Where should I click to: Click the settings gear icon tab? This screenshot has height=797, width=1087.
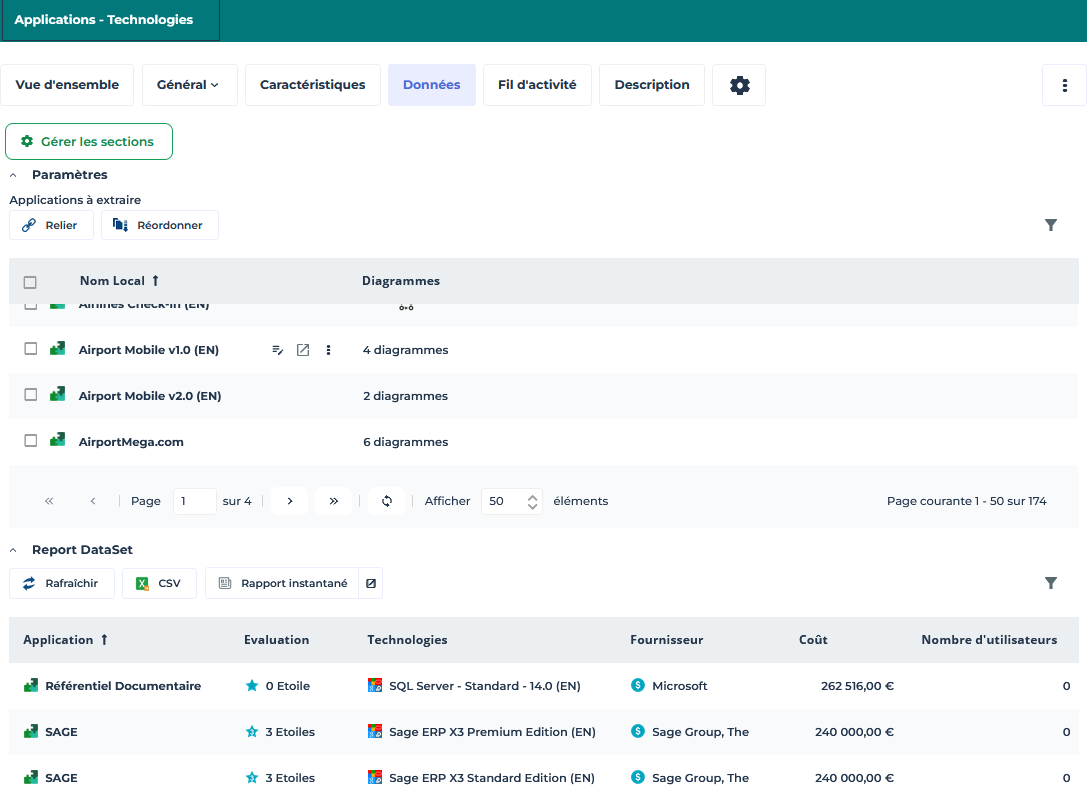click(x=739, y=85)
